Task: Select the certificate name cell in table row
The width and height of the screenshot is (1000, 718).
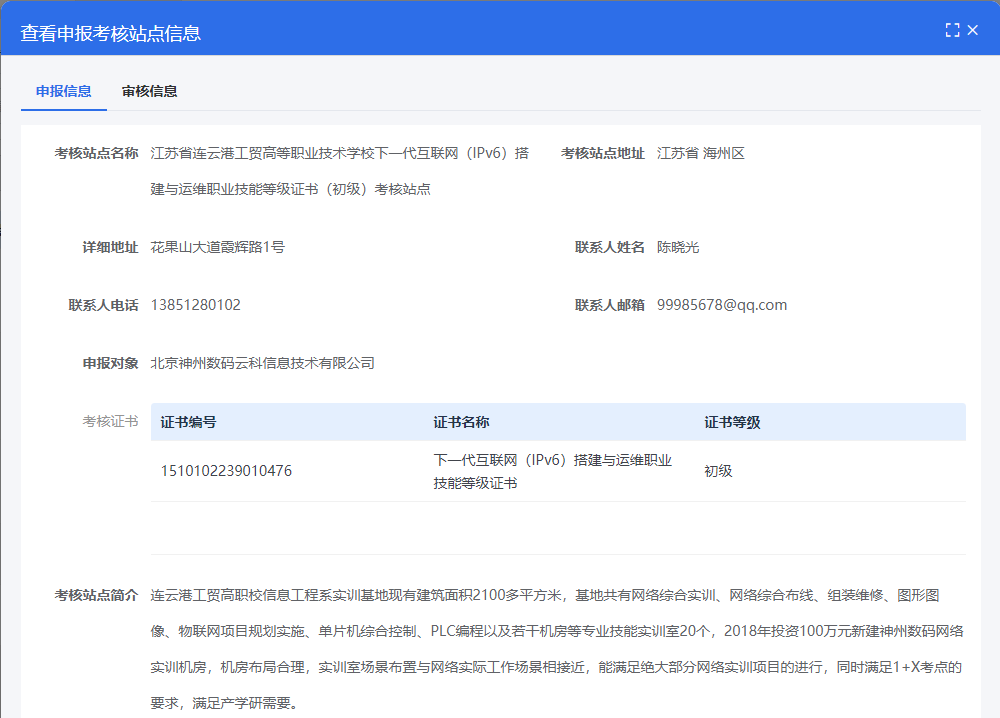Action: tap(552, 471)
